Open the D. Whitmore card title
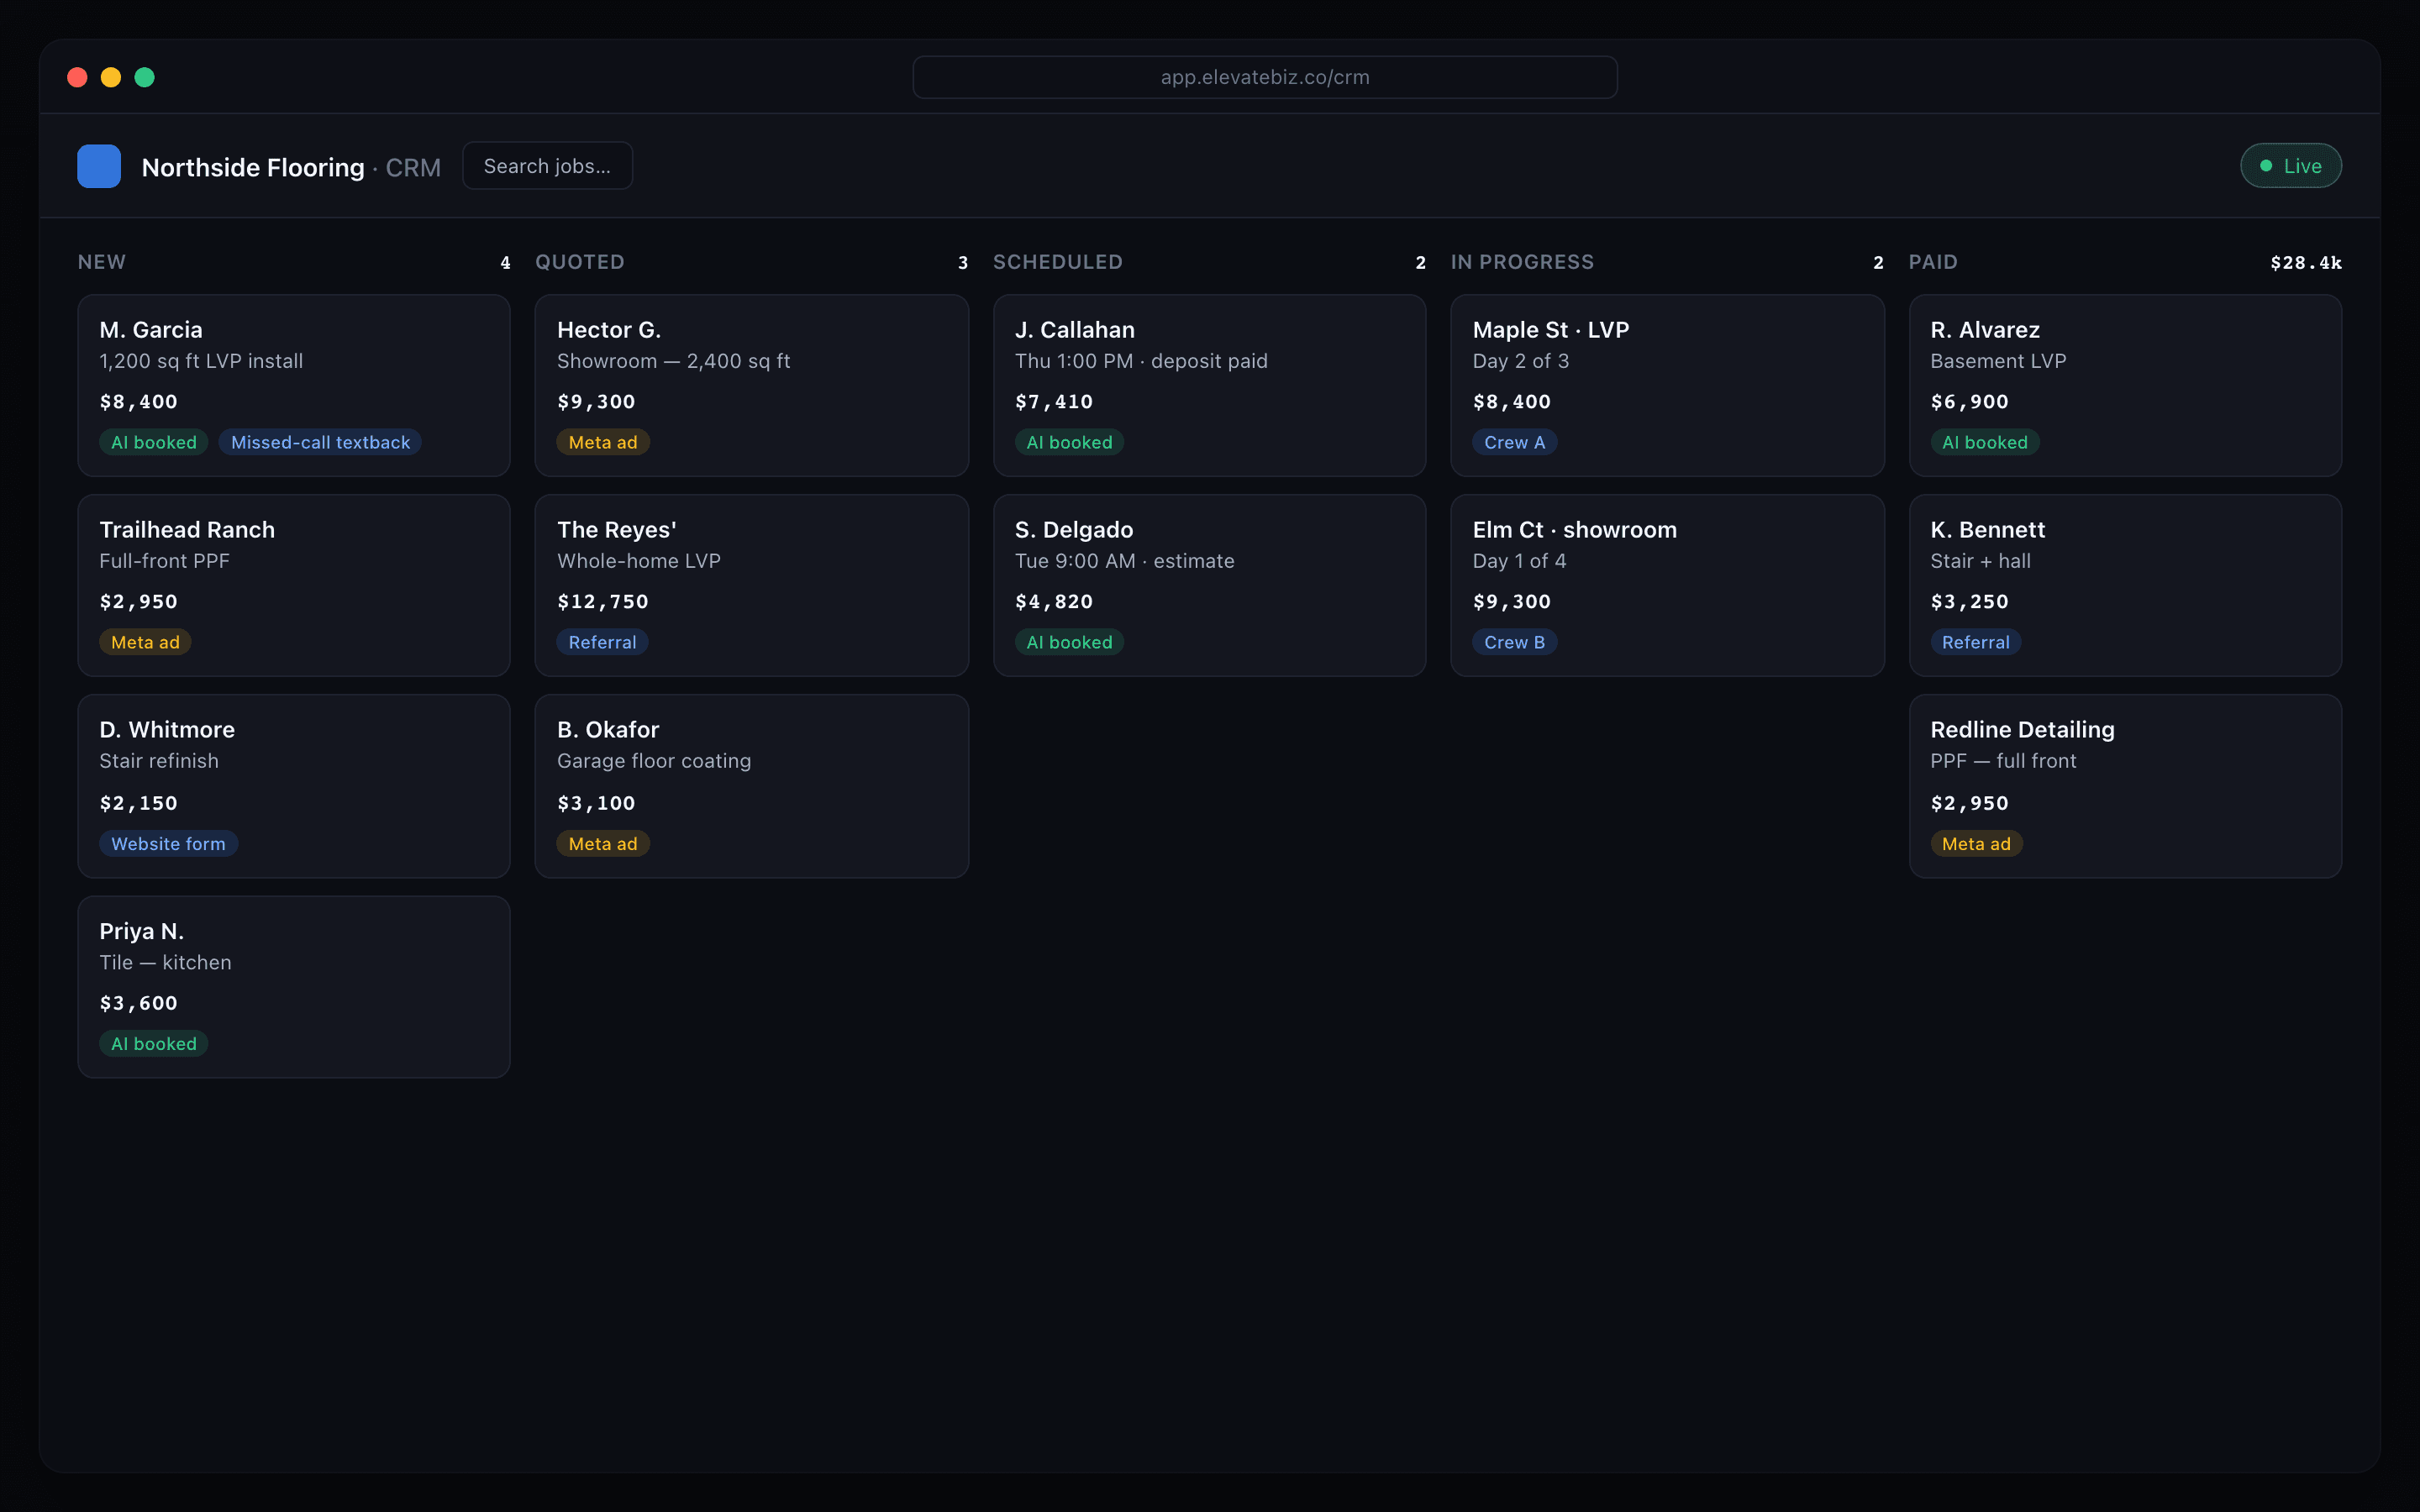 tap(167, 730)
